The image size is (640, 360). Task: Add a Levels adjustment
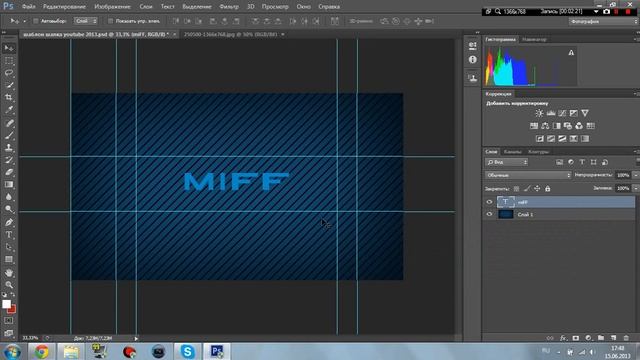point(551,113)
